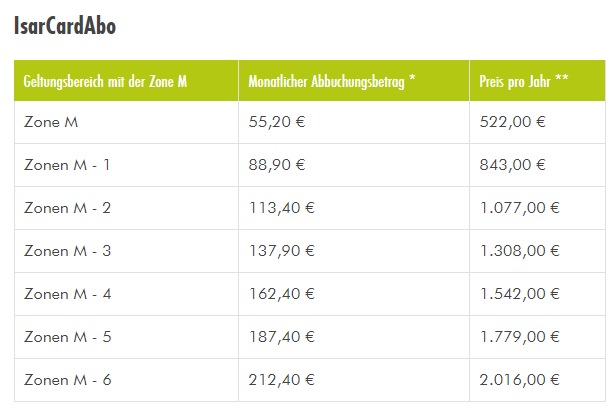Select the Zonen M - 4 cell
Screen dimensions: 616x420
[x=67, y=294]
